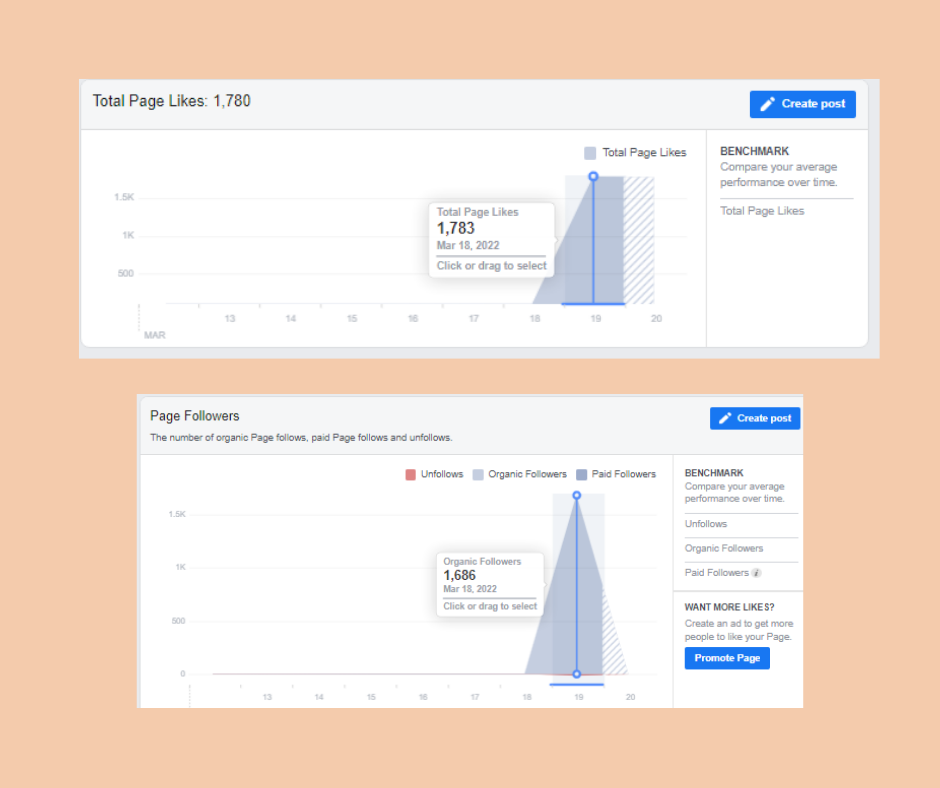
Task: Click the MAR month label on likes chart
Action: (x=155, y=335)
